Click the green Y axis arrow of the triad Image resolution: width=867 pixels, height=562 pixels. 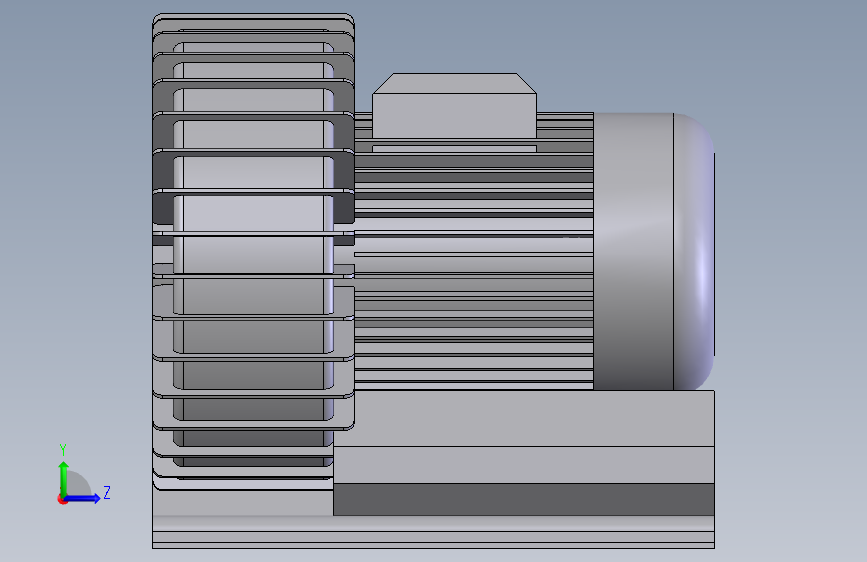64,478
